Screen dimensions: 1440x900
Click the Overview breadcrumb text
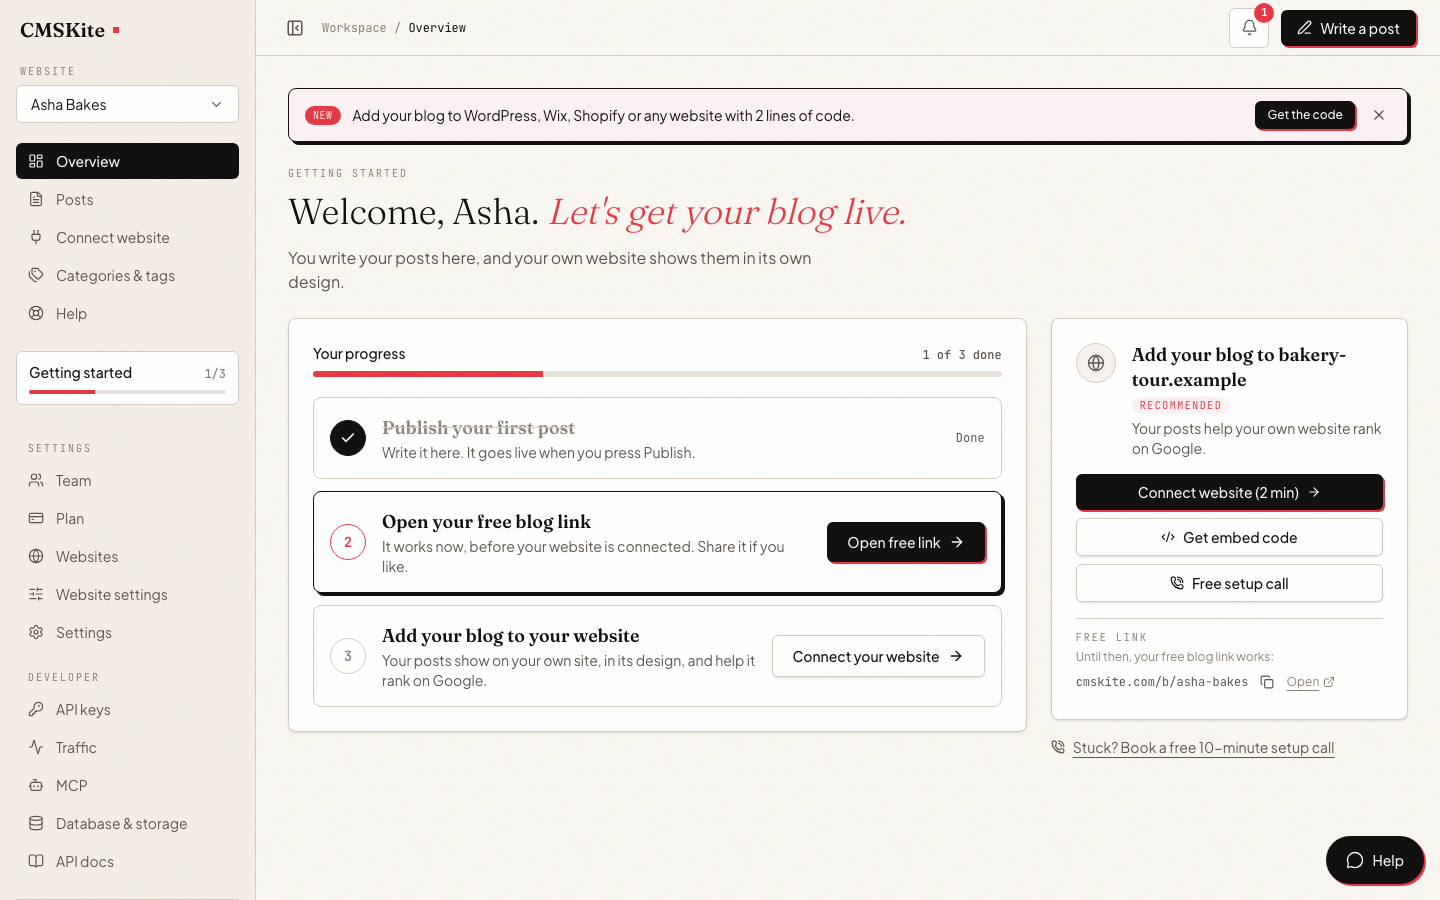[437, 28]
